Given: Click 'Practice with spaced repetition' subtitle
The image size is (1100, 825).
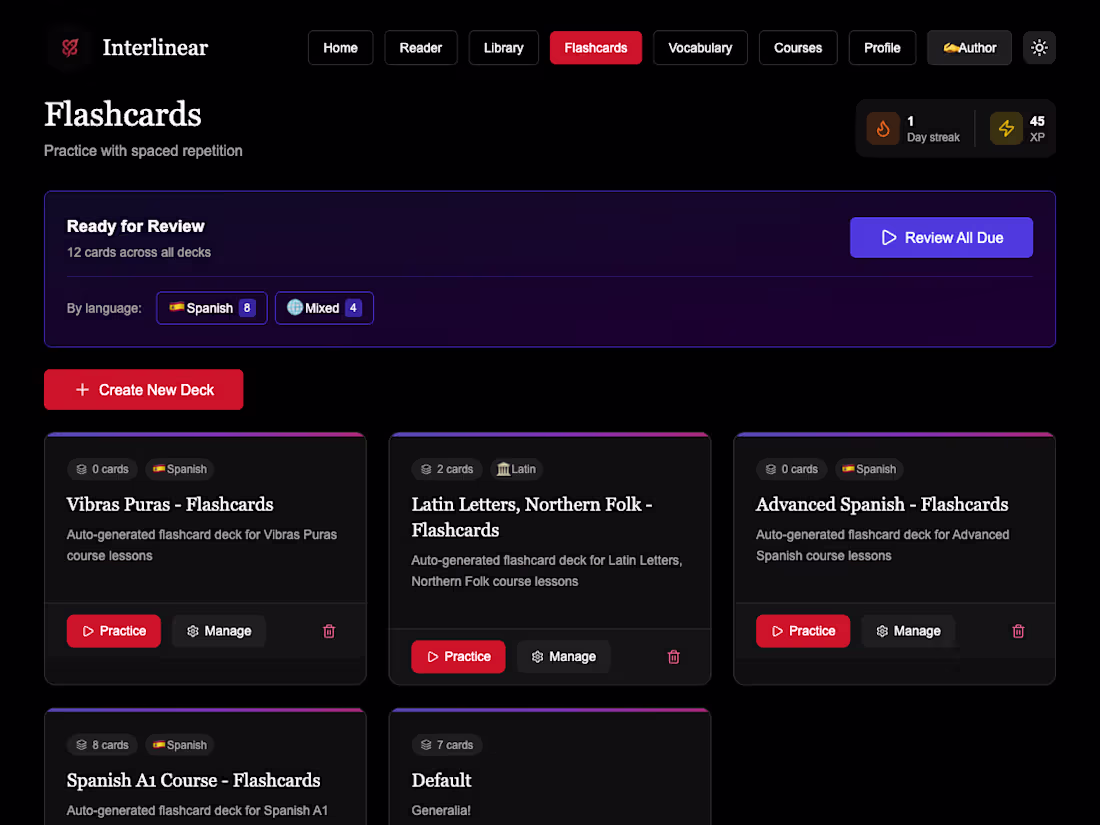Looking at the screenshot, I should pos(143,151).
